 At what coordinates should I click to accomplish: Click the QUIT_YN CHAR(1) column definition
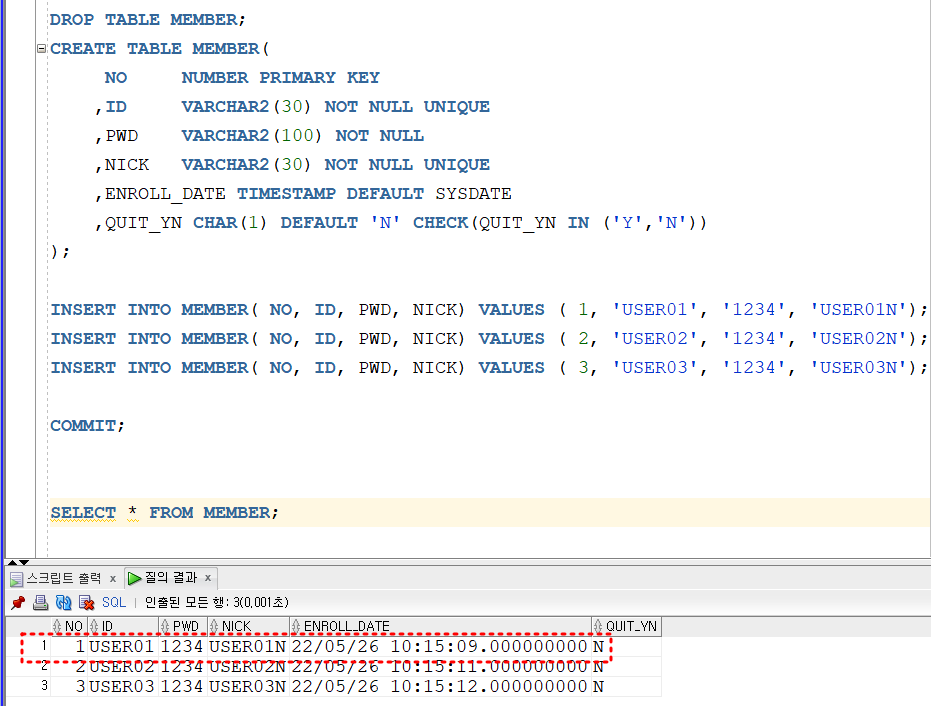click(401, 223)
